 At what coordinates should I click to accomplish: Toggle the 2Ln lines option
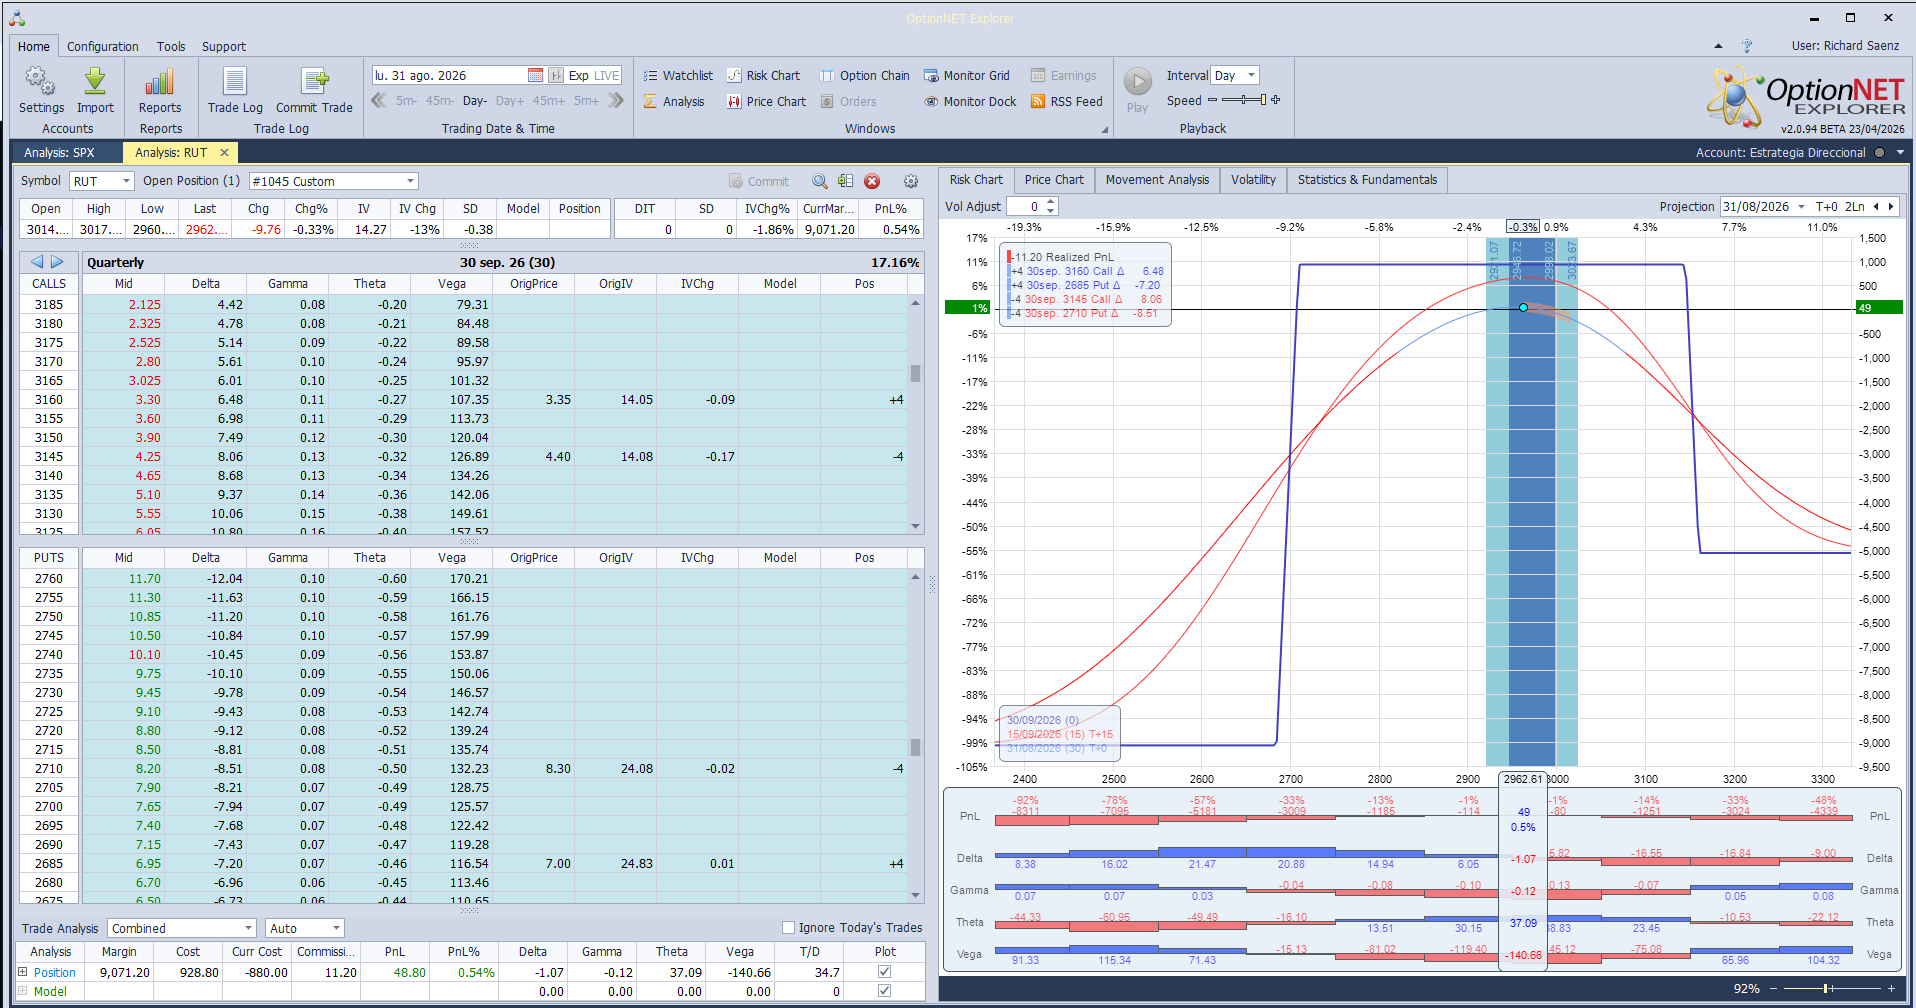tap(1855, 207)
